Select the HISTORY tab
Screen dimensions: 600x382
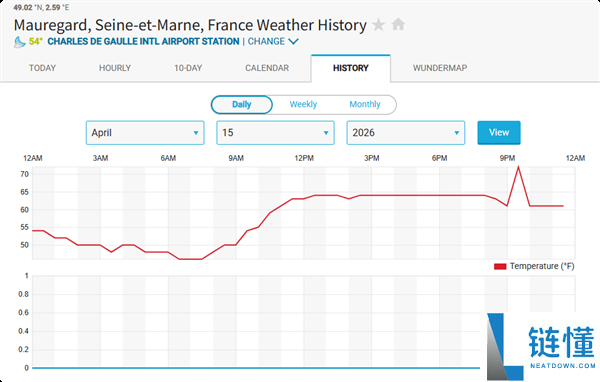tap(351, 68)
